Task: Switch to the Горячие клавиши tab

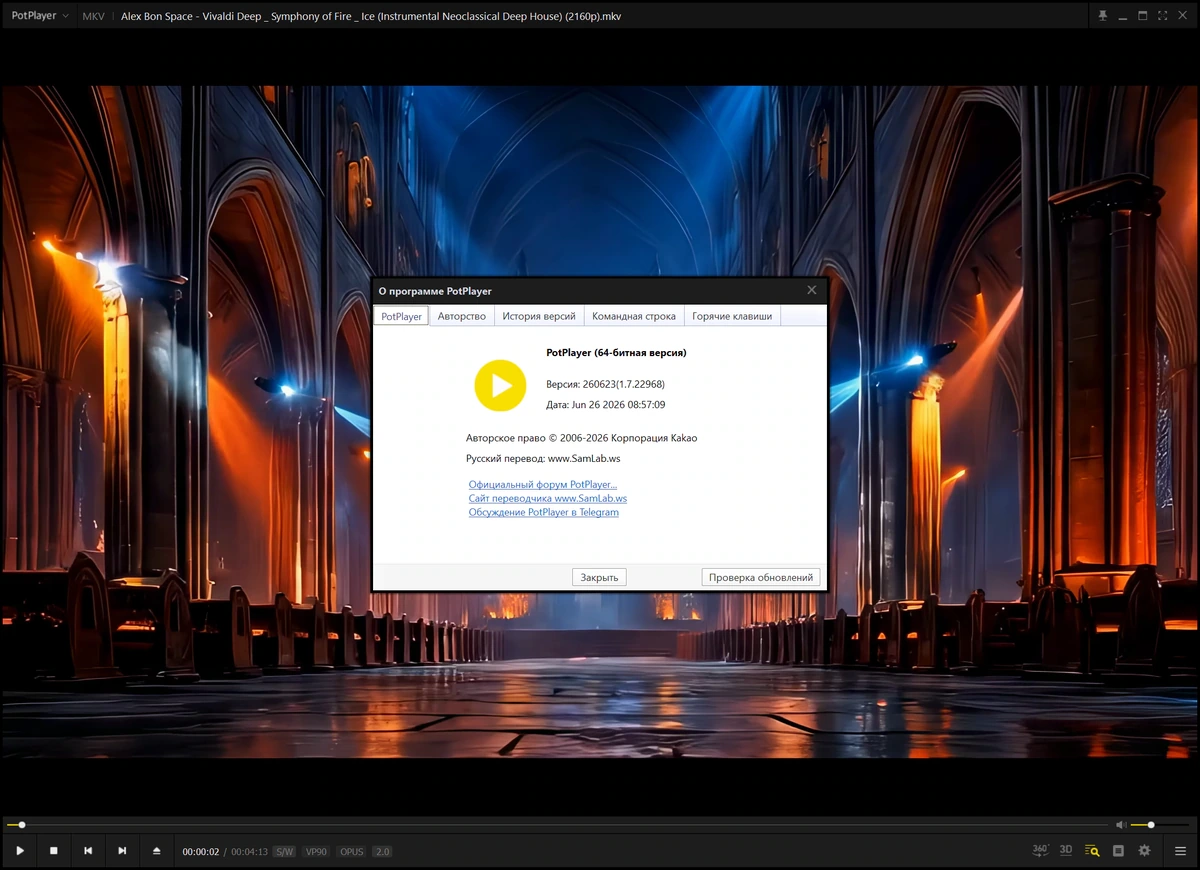Action: coord(732,316)
